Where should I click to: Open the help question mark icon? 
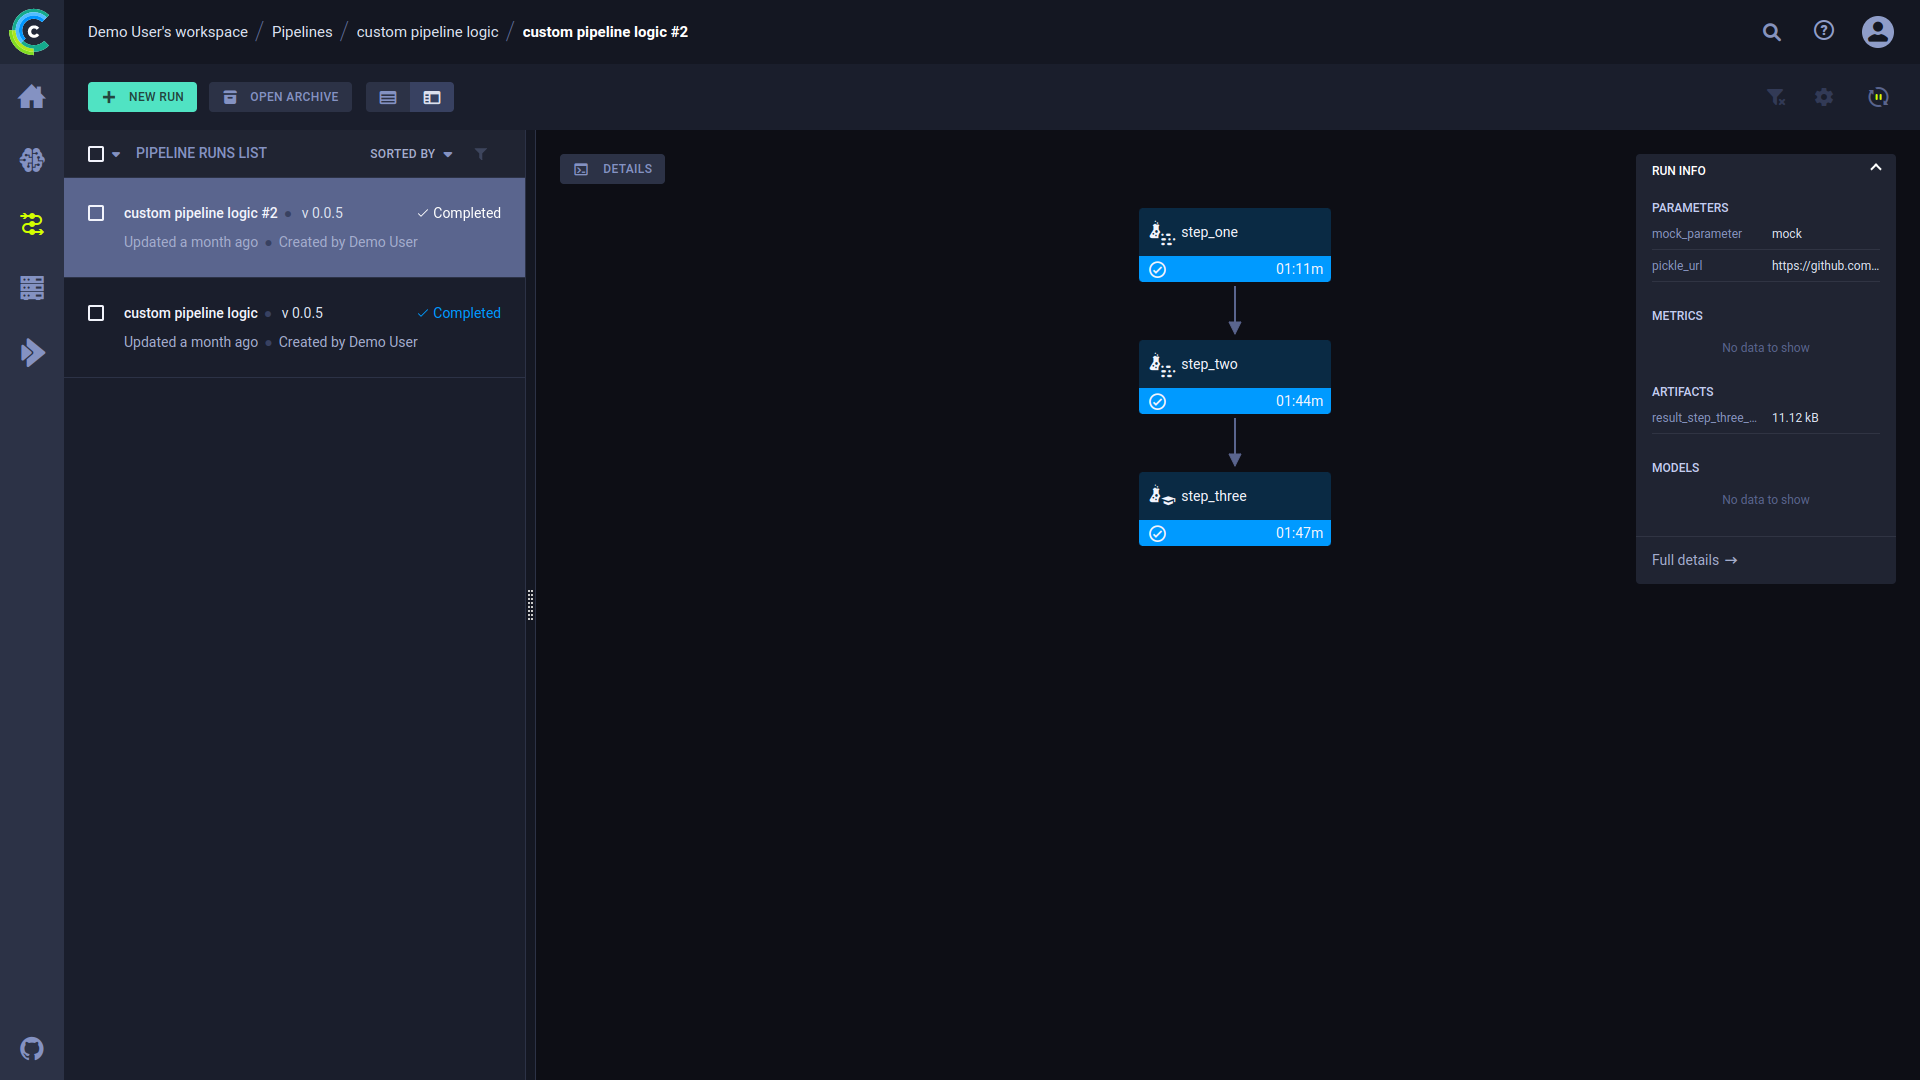1824,31
